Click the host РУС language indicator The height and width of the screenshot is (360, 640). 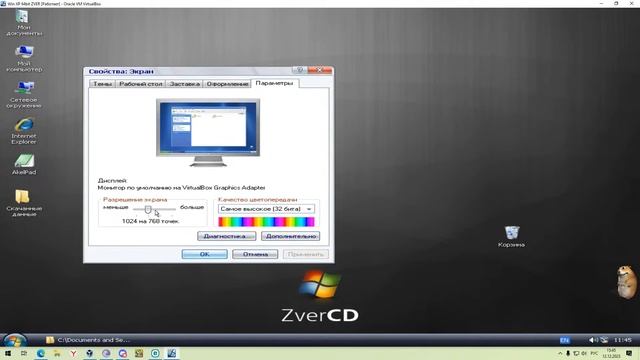(x=594, y=353)
